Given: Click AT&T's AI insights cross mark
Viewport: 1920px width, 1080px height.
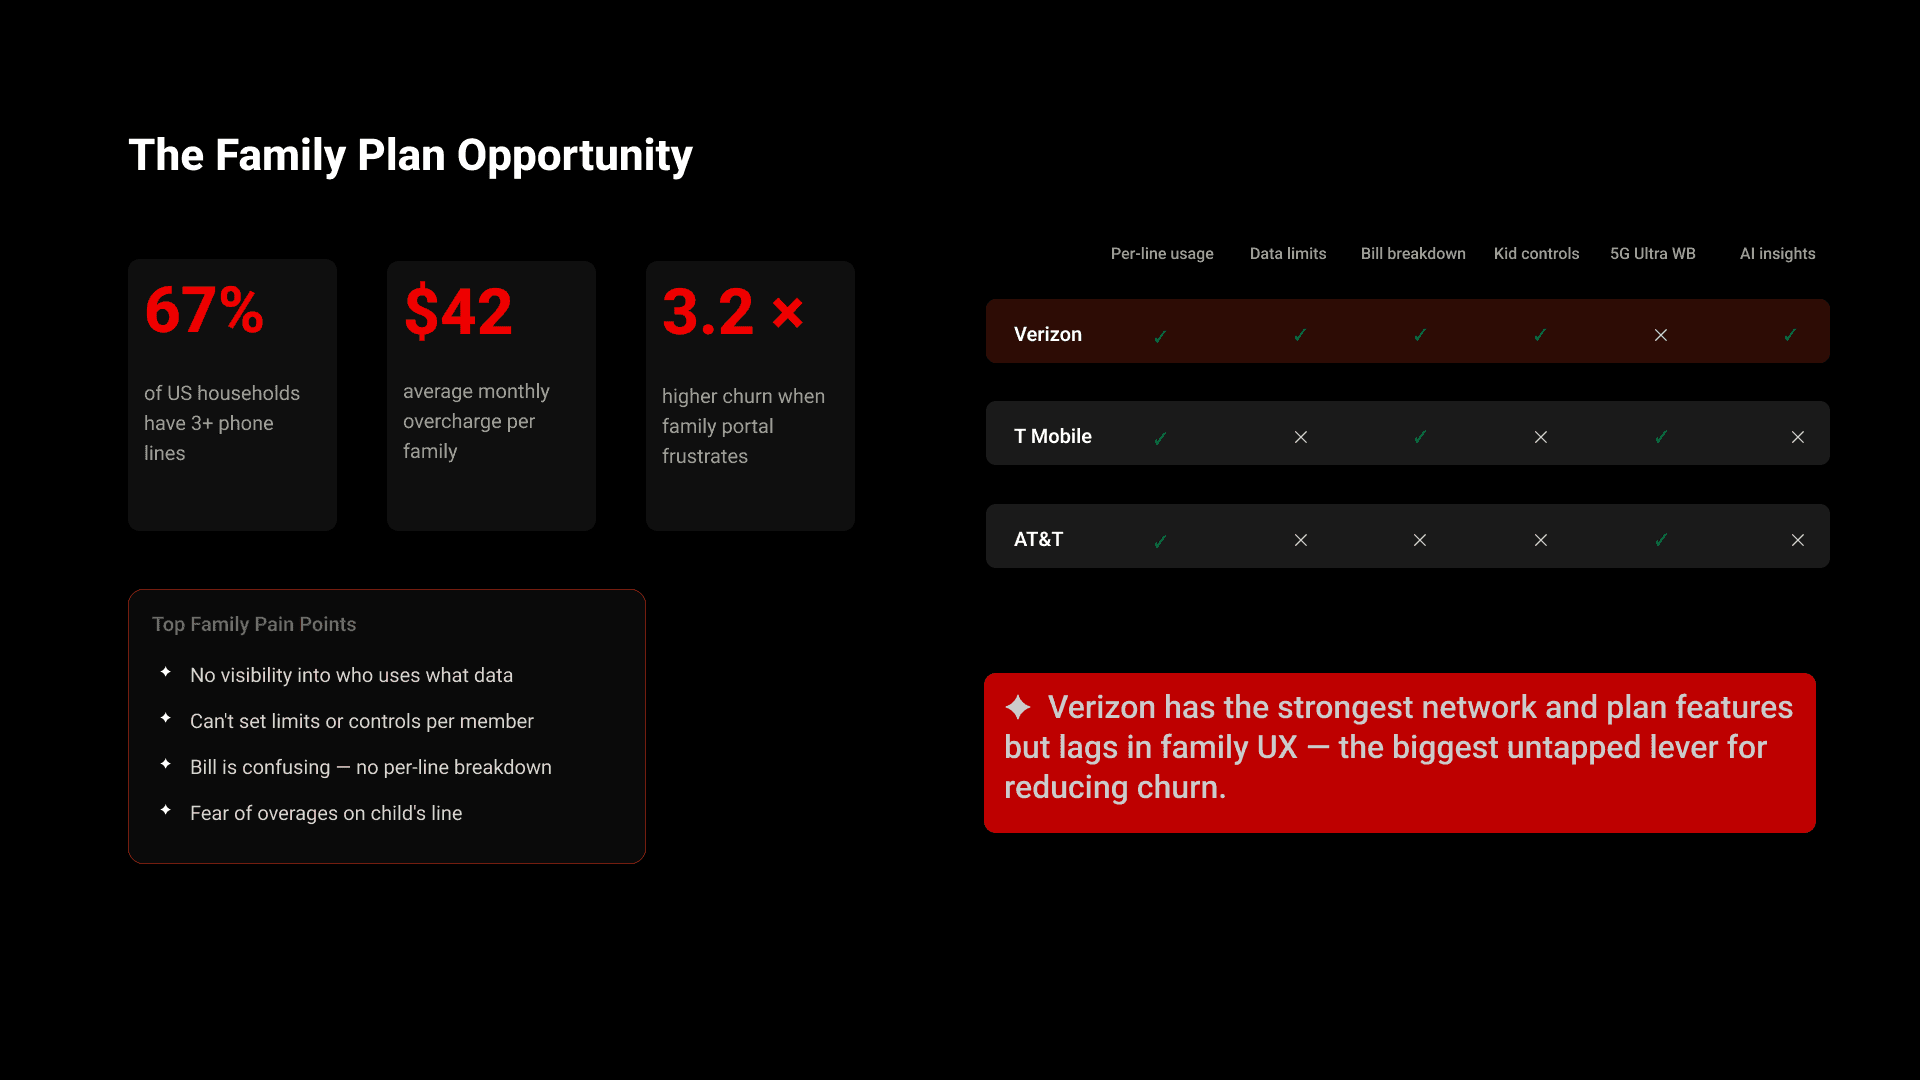Looking at the screenshot, I should click(x=1798, y=540).
